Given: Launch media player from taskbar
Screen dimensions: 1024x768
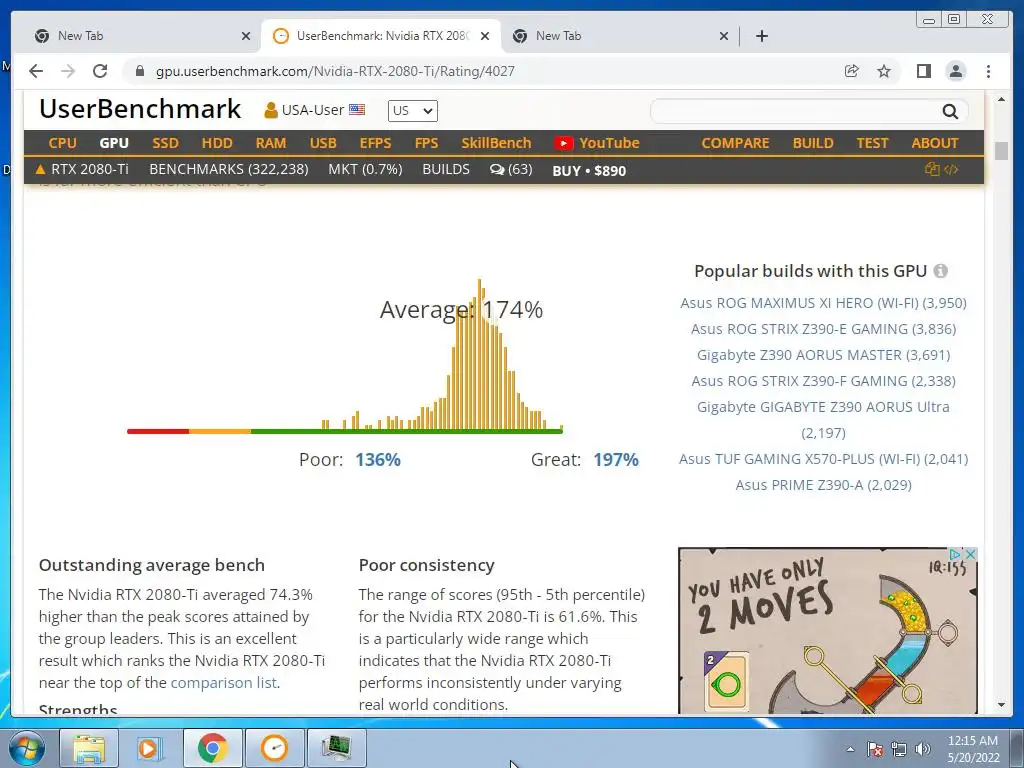Looking at the screenshot, I should coord(150,748).
